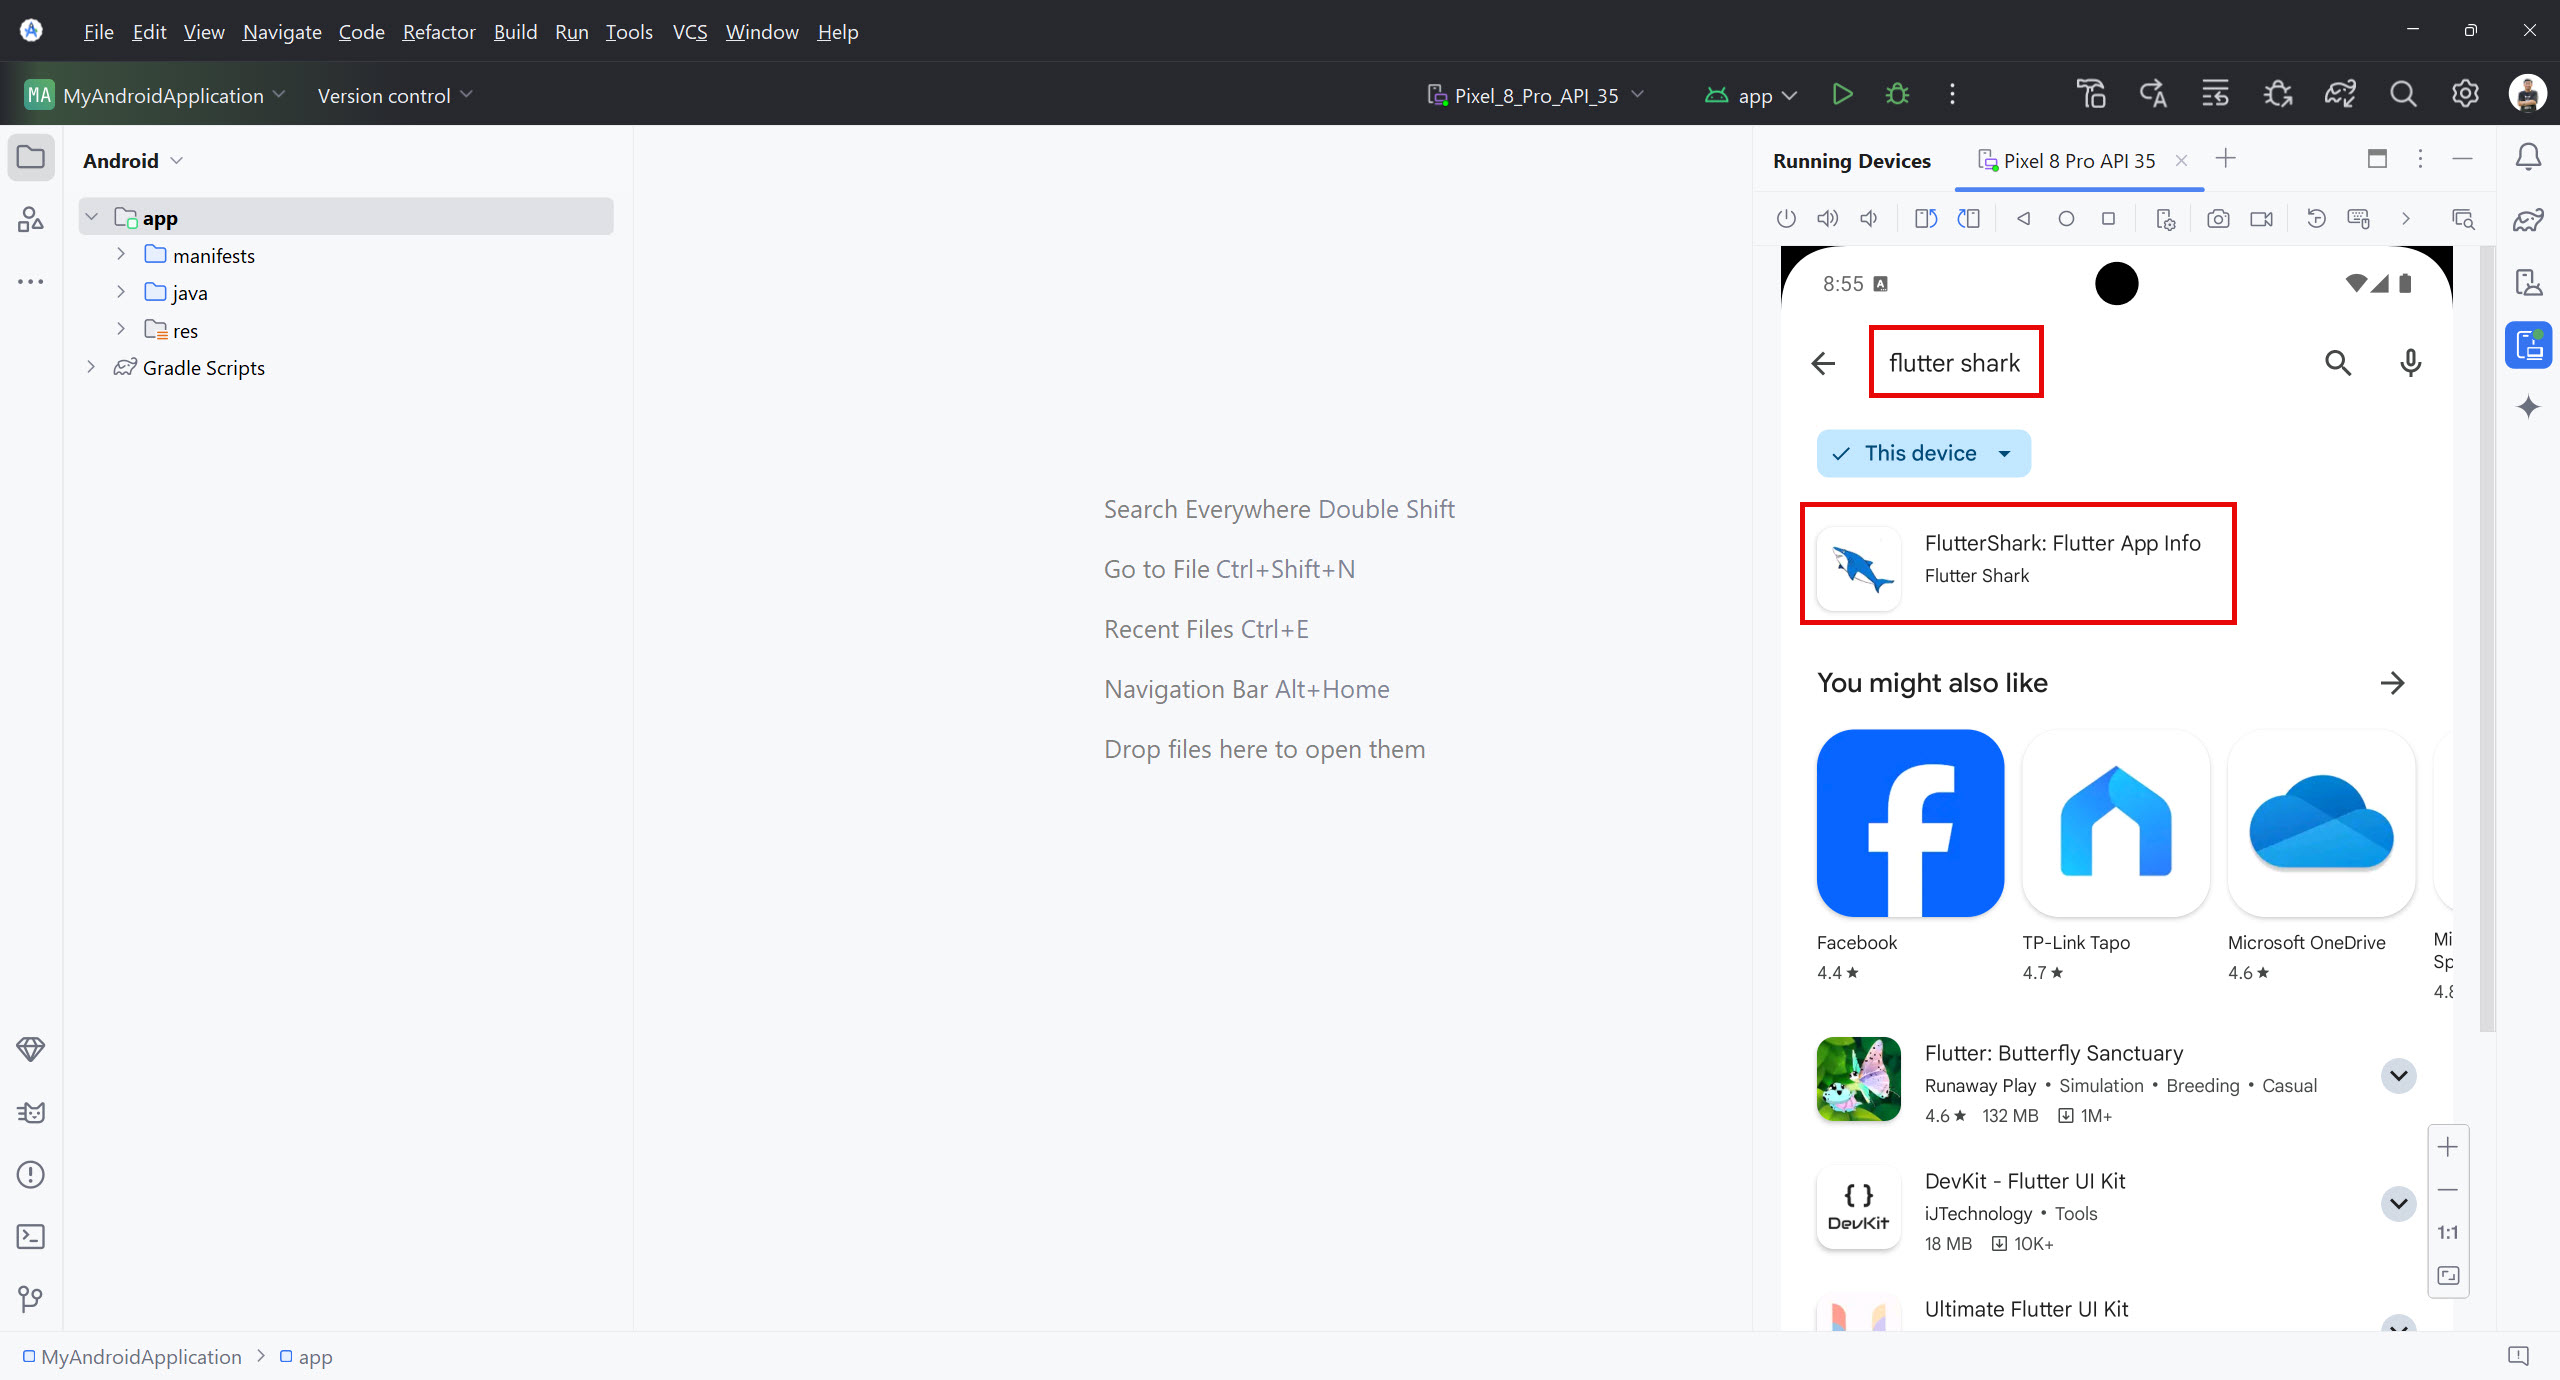
Task: Lower emulator volume with volume down icon
Action: (x=1868, y=219)
